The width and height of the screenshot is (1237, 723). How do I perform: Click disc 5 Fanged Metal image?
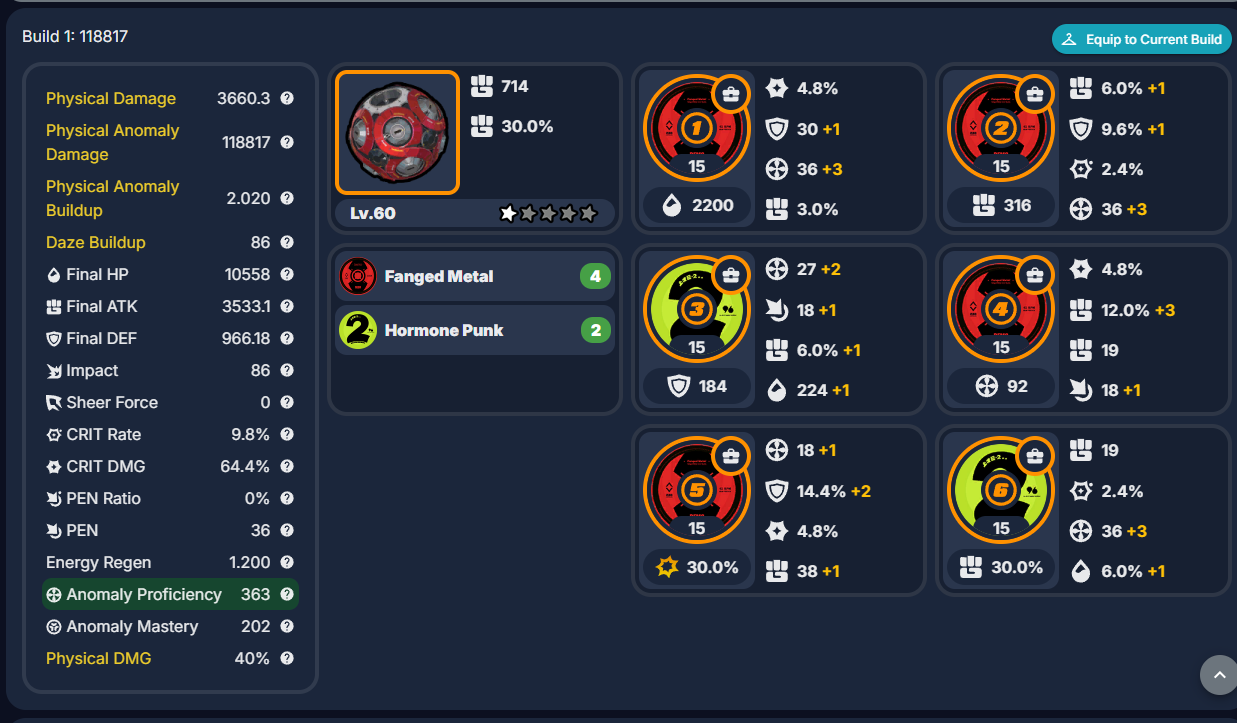pos(697,491)
